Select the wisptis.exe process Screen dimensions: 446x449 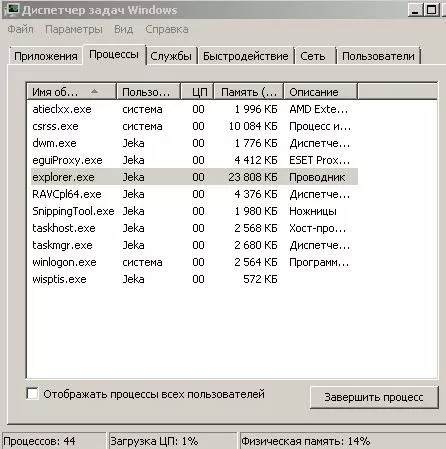click(x=194, y=279)
